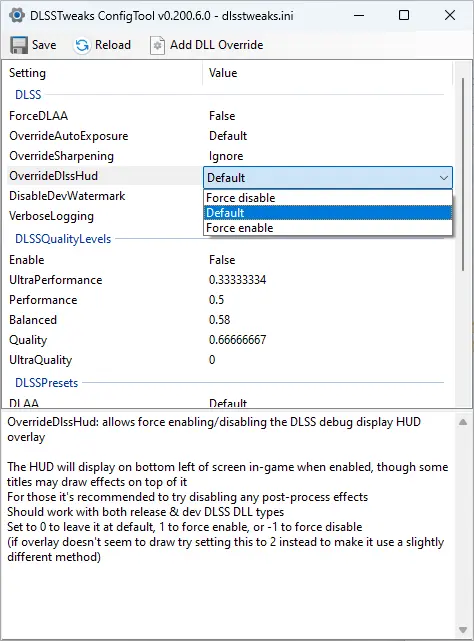
Task: Collapse the OverrideDlssHud dropdown arrow
Action: (443, 178)
